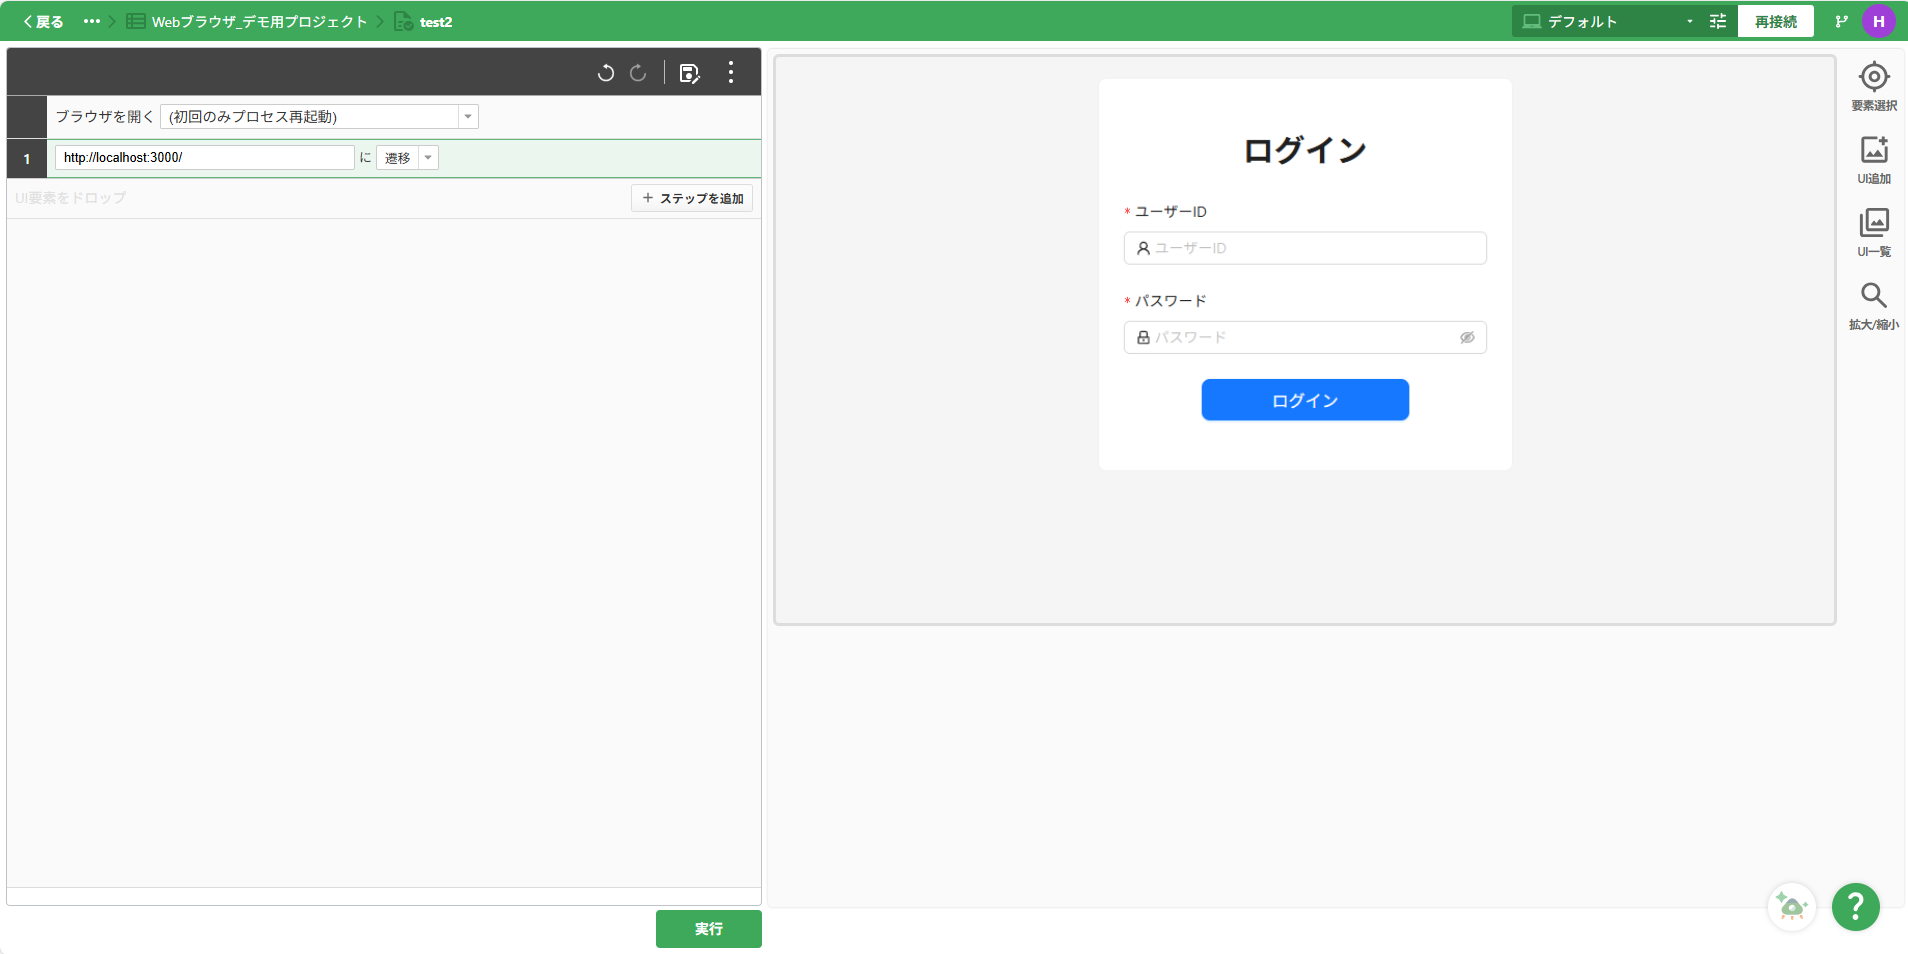
Task: Click the ステップを追加 button
Action: pyautogui.click(x=692, y=198)
